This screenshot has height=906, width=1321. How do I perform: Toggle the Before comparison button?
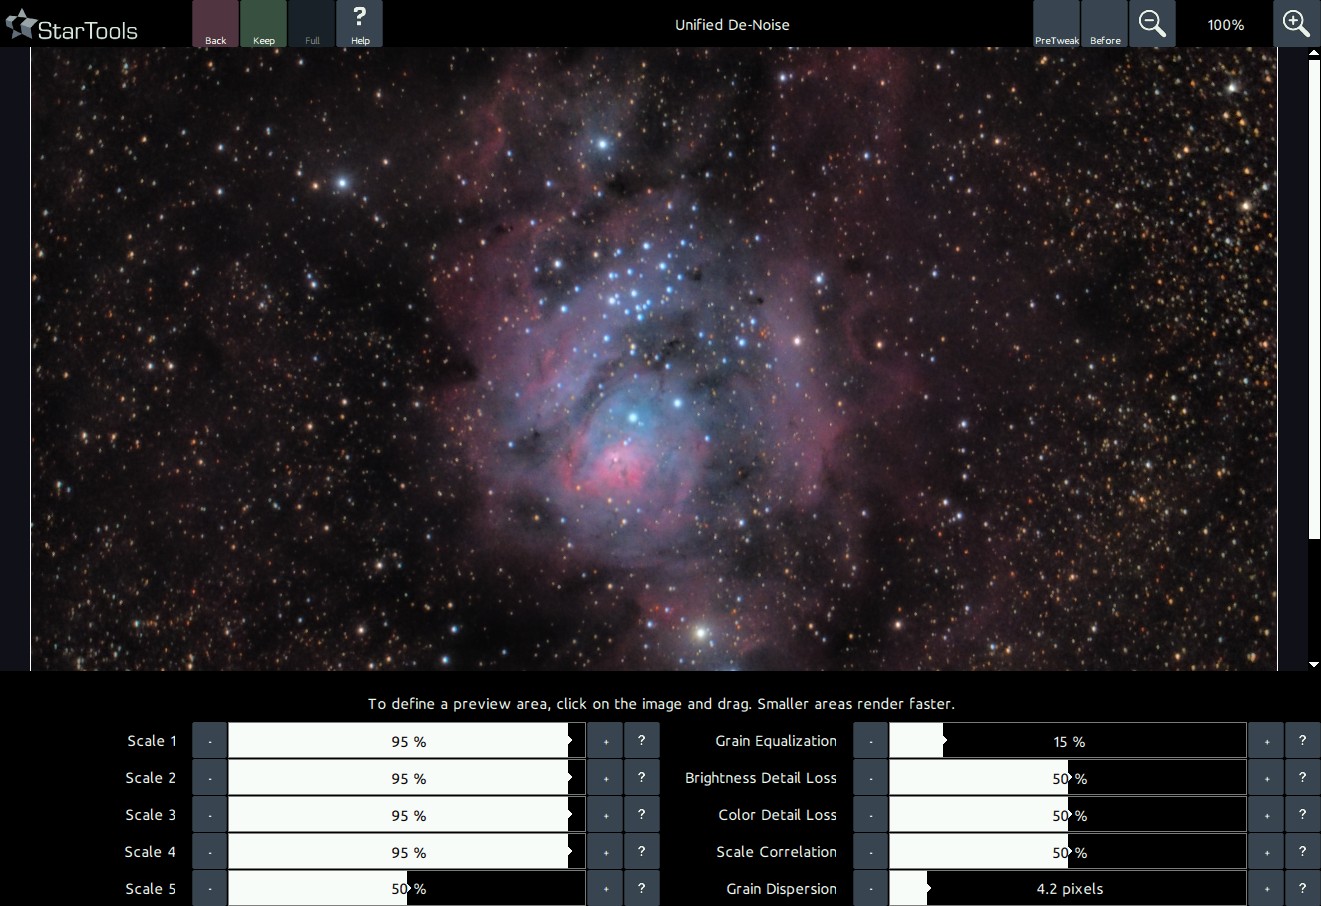pyautogui.click(x=1105, y=24)
